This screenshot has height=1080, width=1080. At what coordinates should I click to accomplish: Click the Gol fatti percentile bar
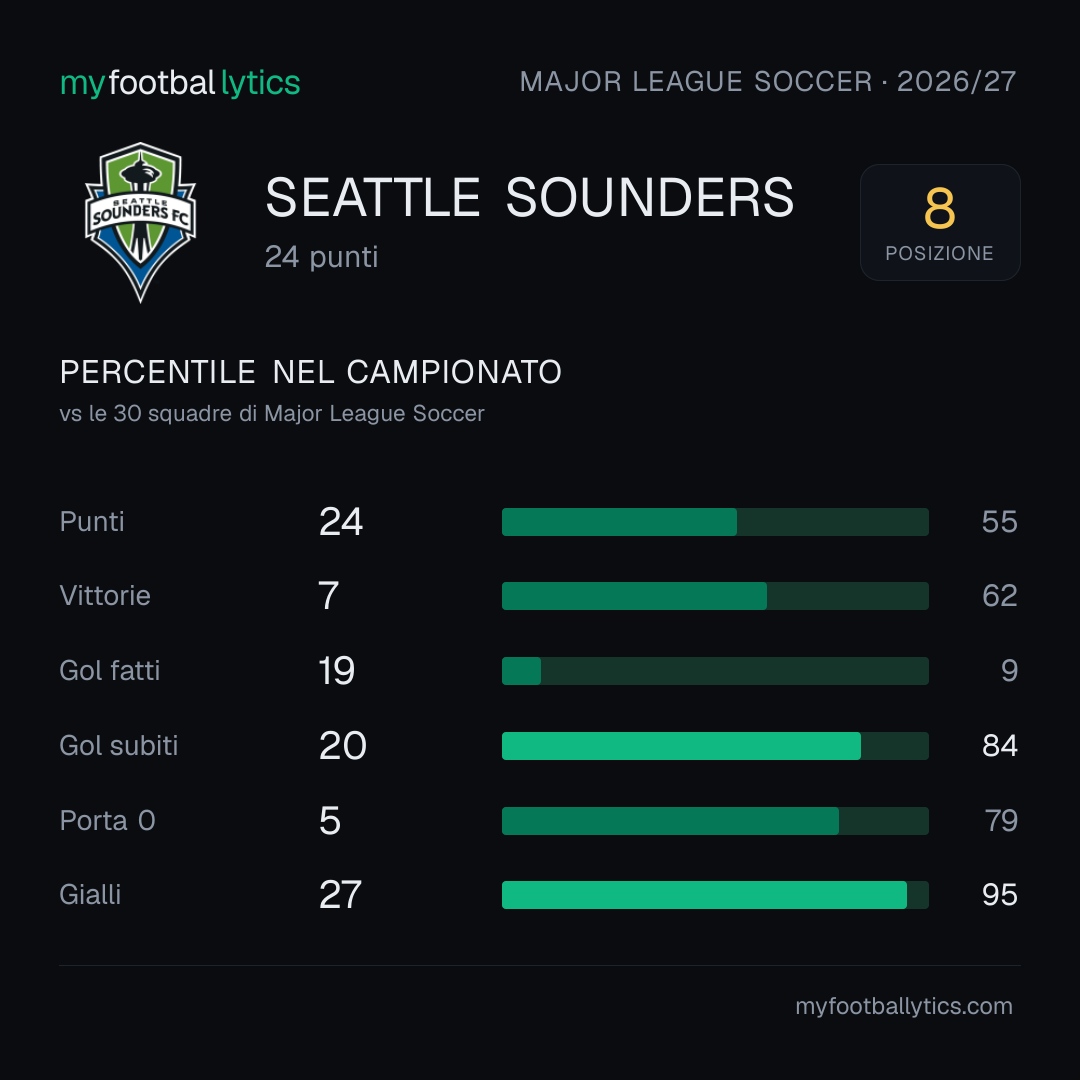coord(715,671)
